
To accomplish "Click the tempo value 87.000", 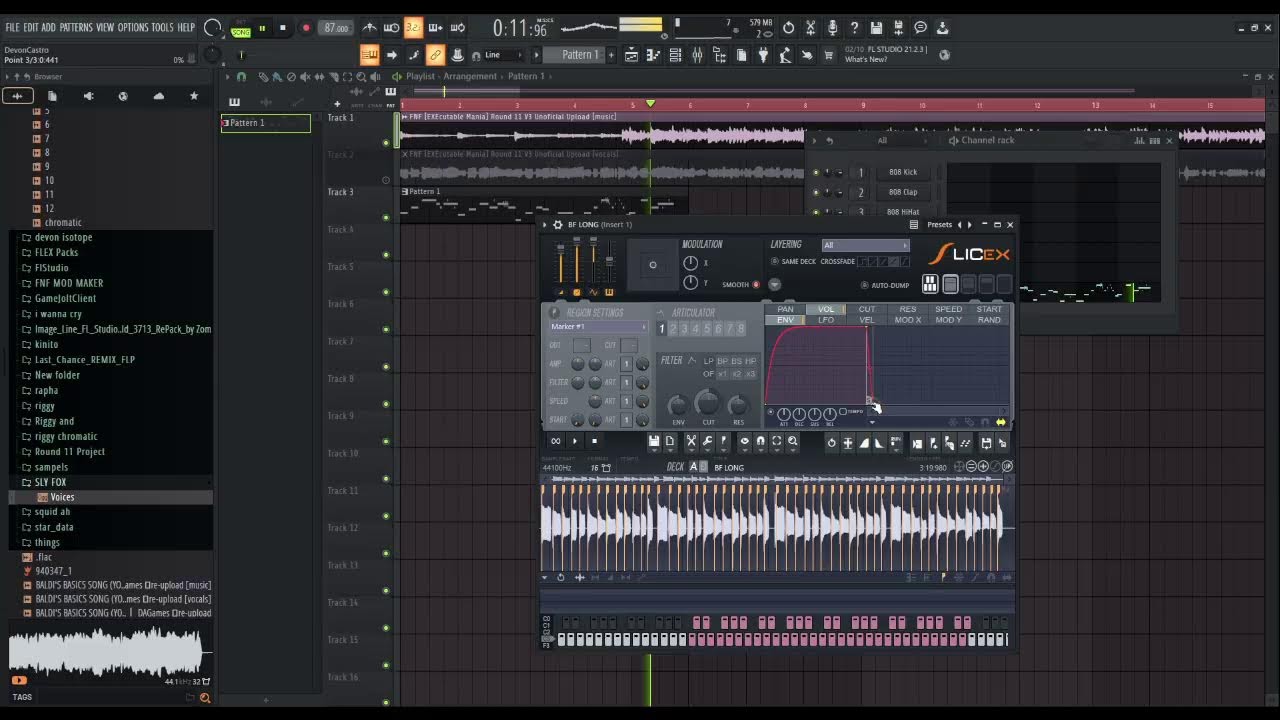I will [x=337, y=28].
